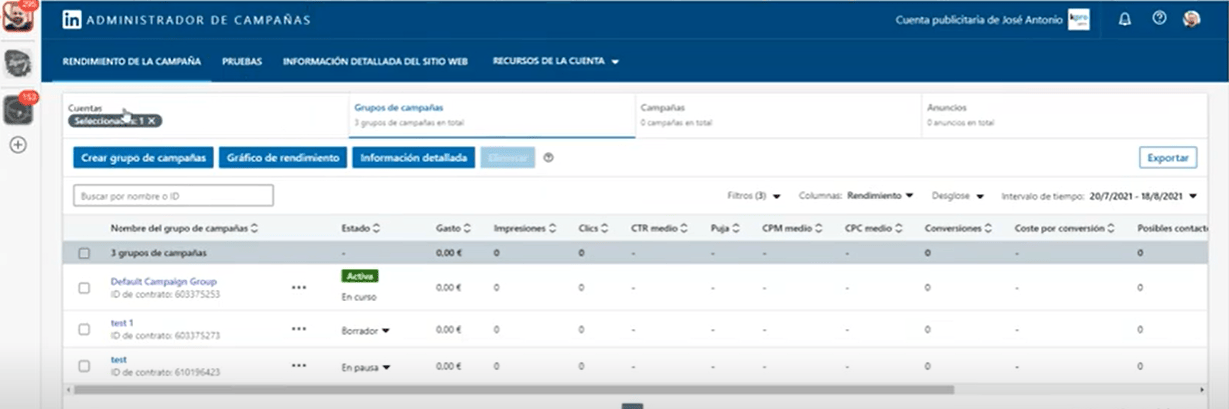Open more options for Default Campaign Group
The height and width of the screenshot is (409, 1229).
[299, 287]
